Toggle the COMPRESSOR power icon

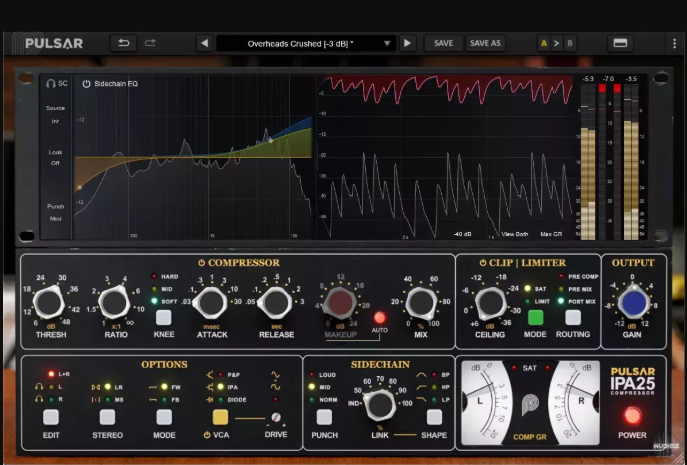click(201, 263)
